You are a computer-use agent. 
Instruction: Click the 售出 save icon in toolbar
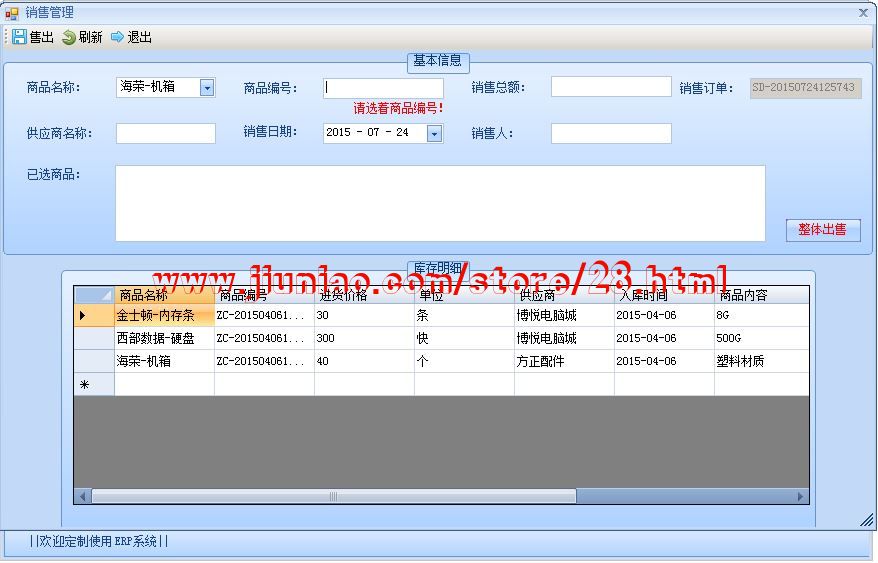point(20,37)
